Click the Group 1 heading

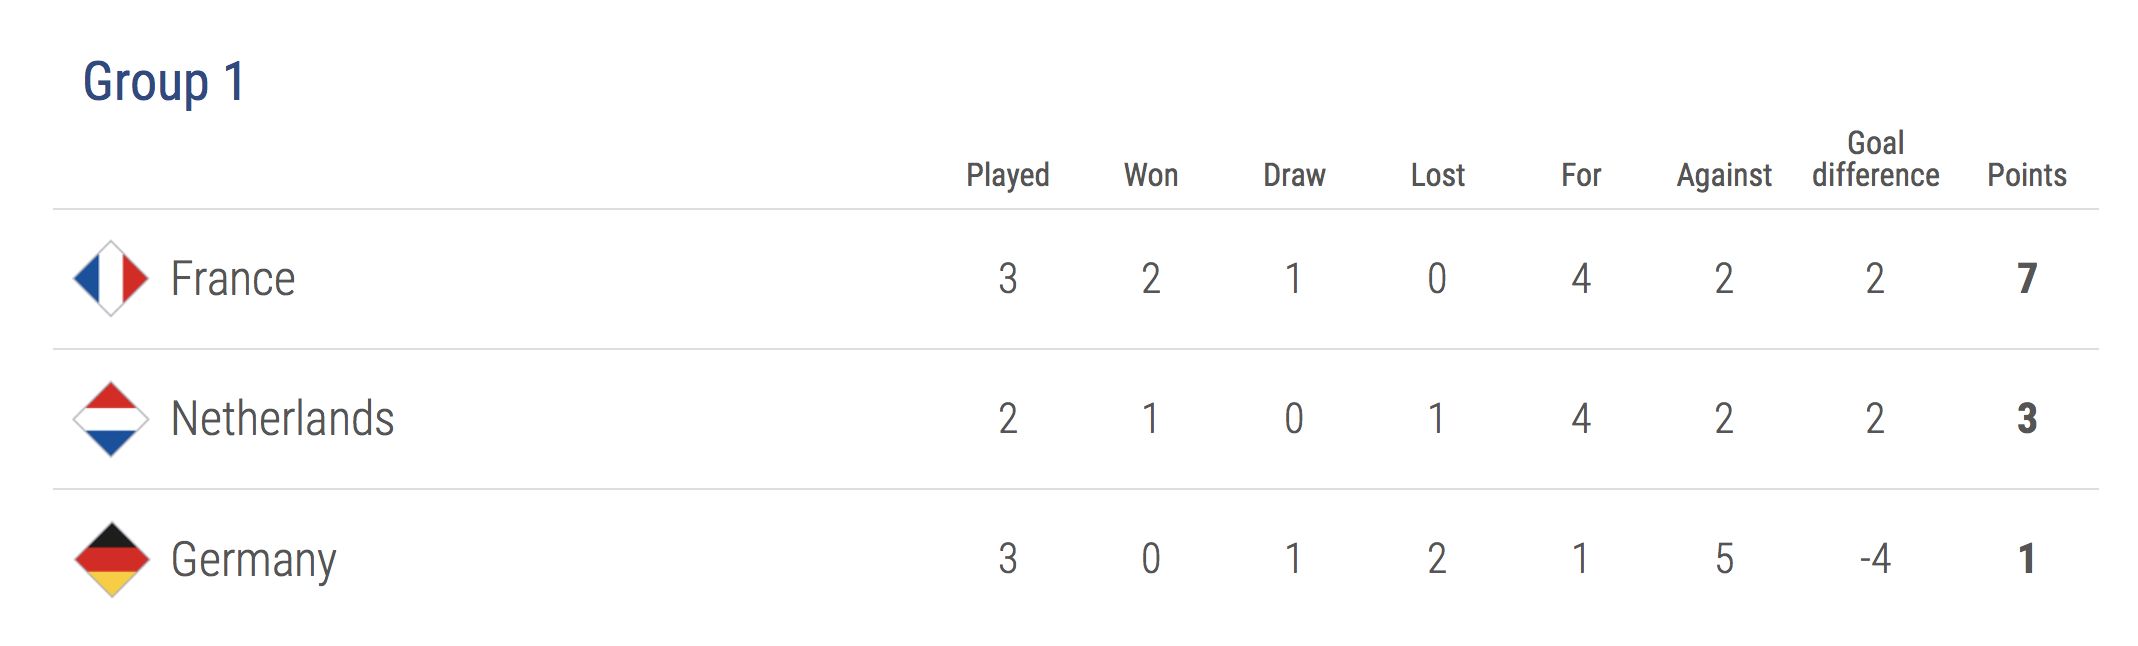pyautogui.click(x=164, y=82)
